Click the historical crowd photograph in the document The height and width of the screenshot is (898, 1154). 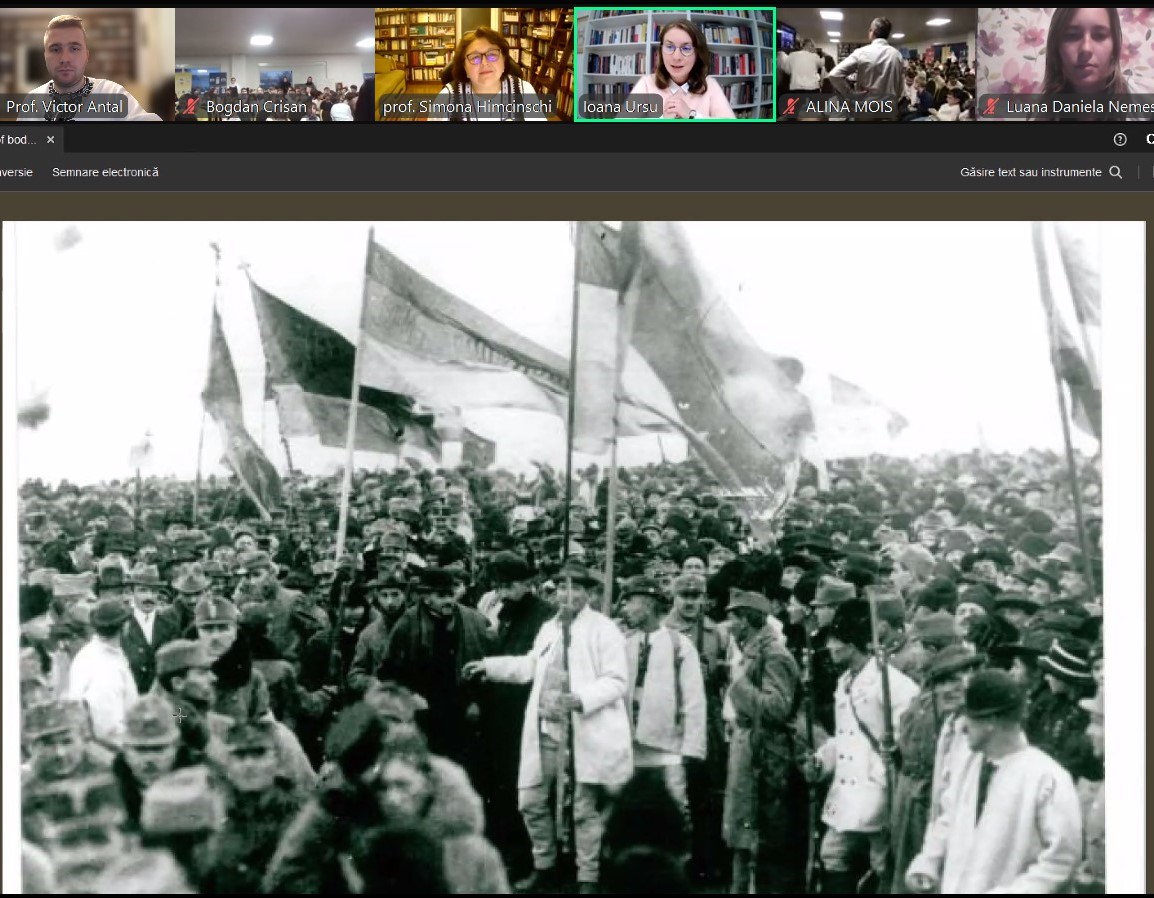coord(560,560)
